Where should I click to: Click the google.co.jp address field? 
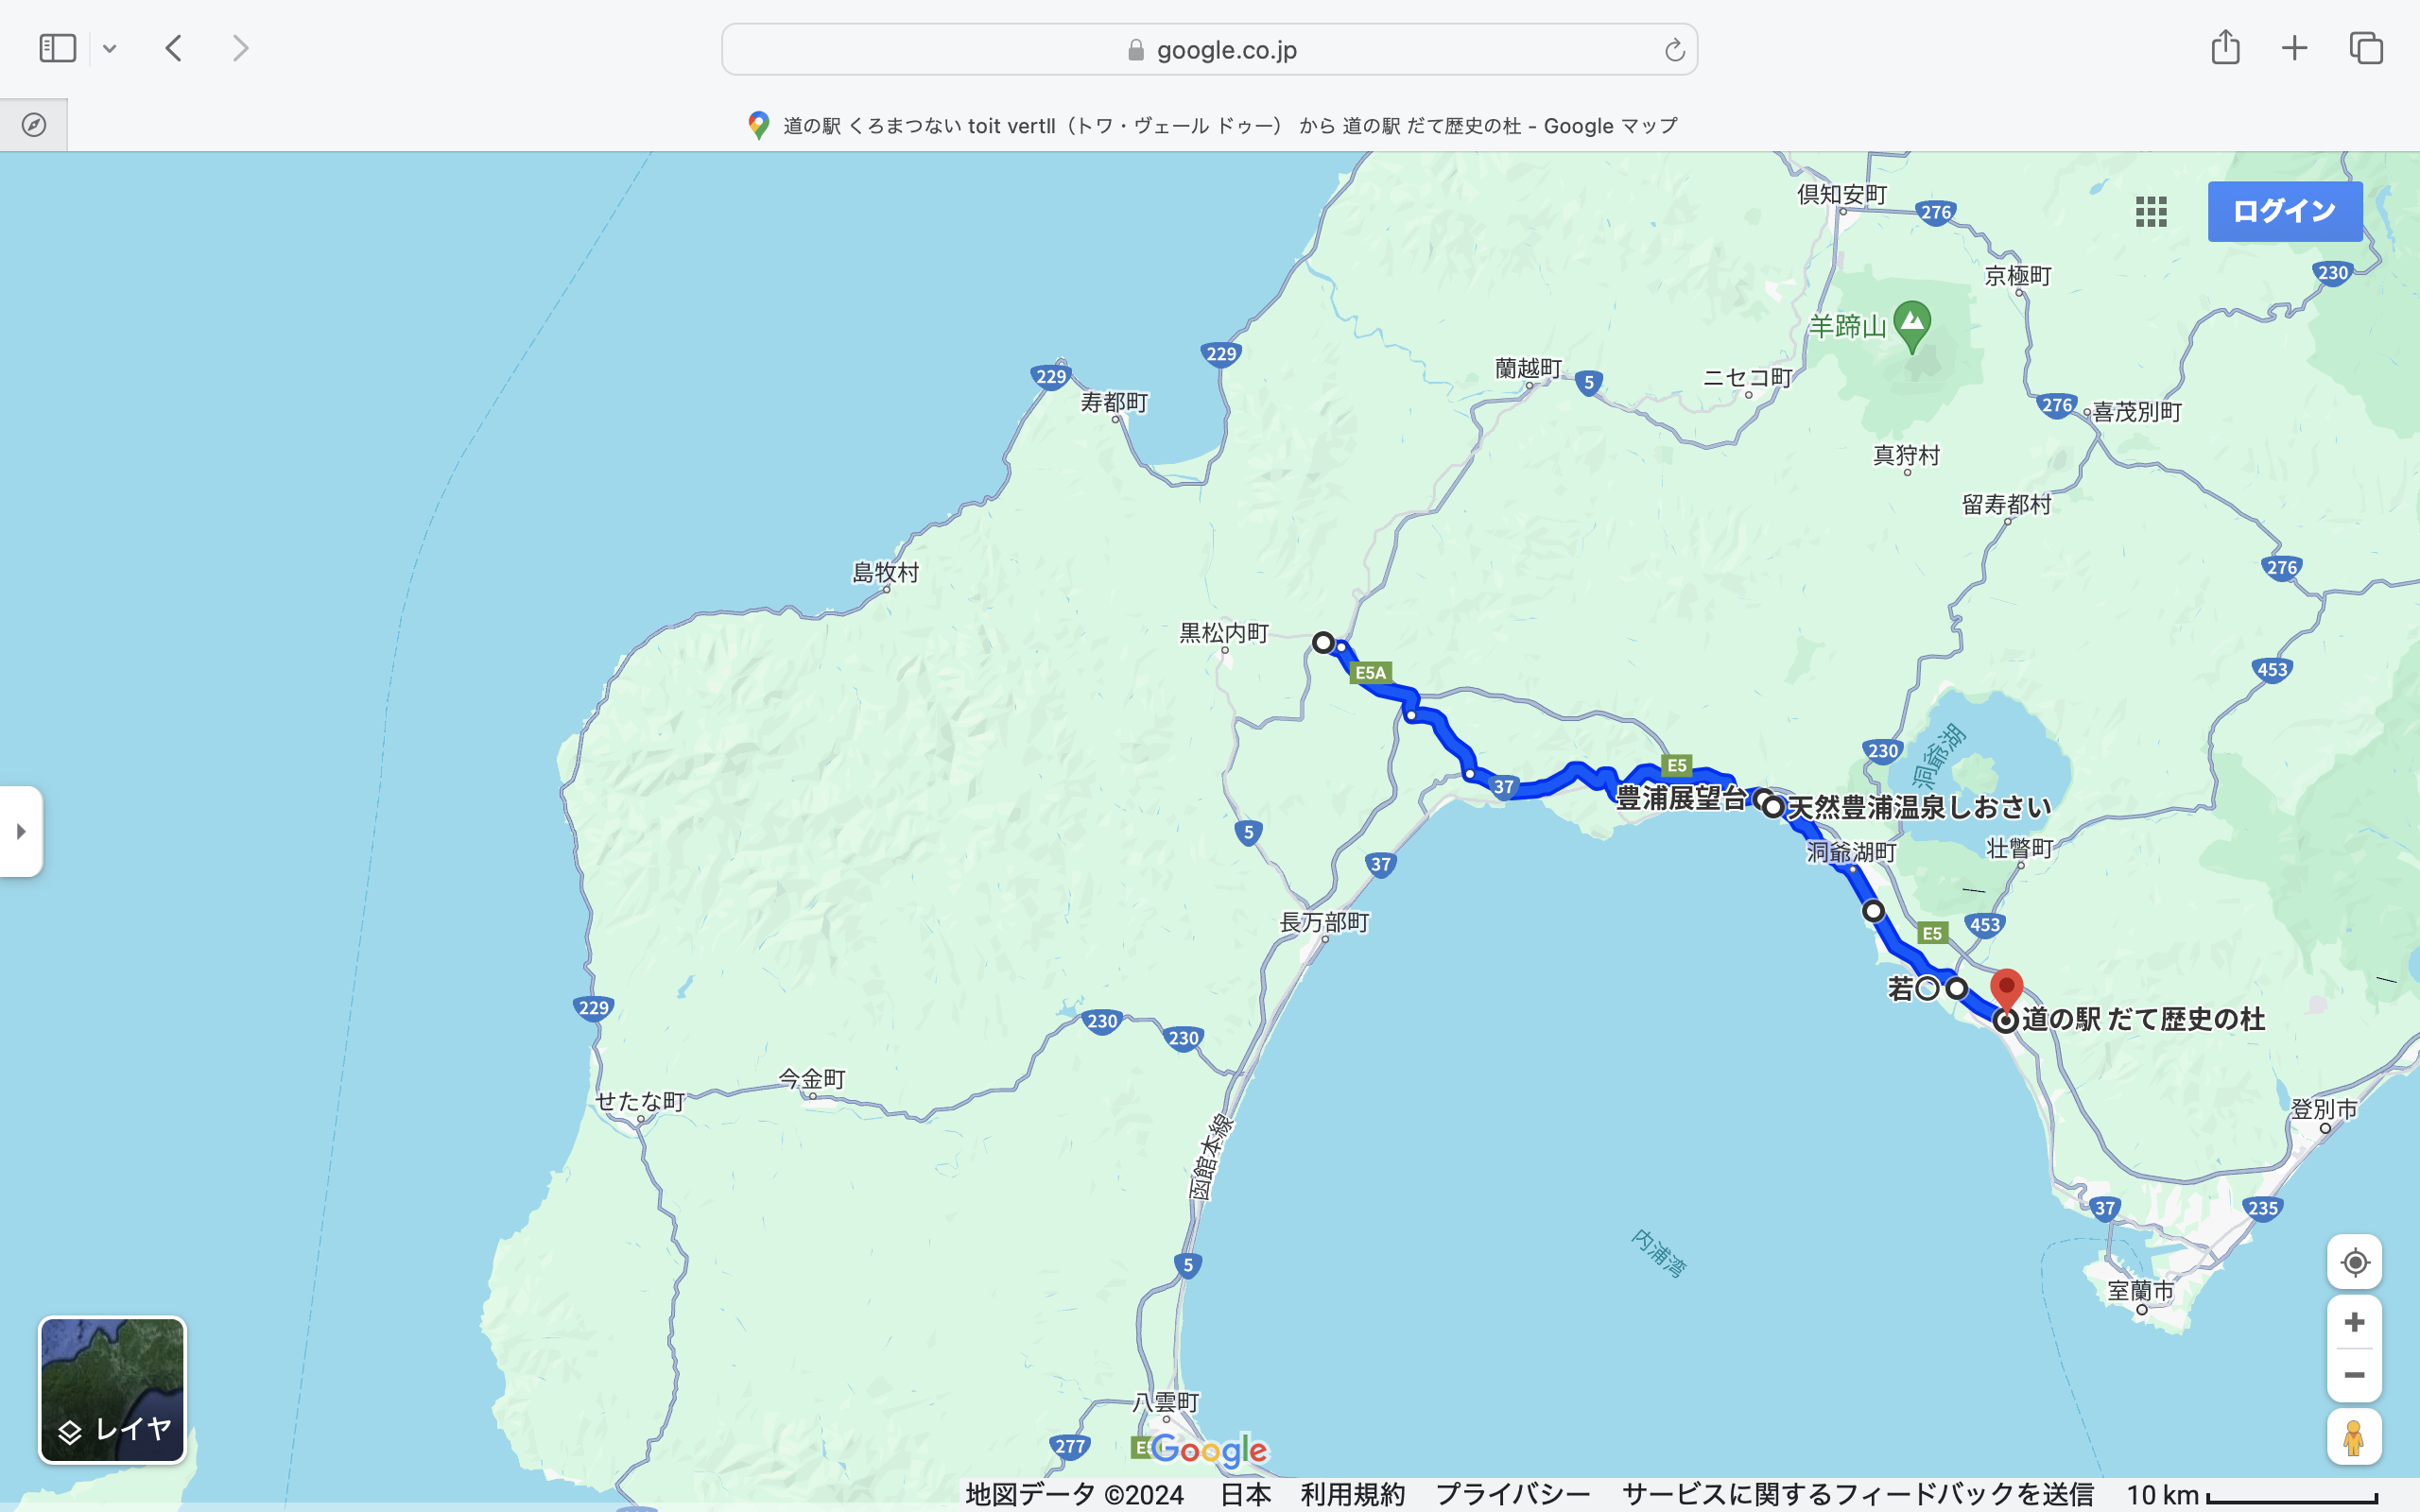(1209, 50)
